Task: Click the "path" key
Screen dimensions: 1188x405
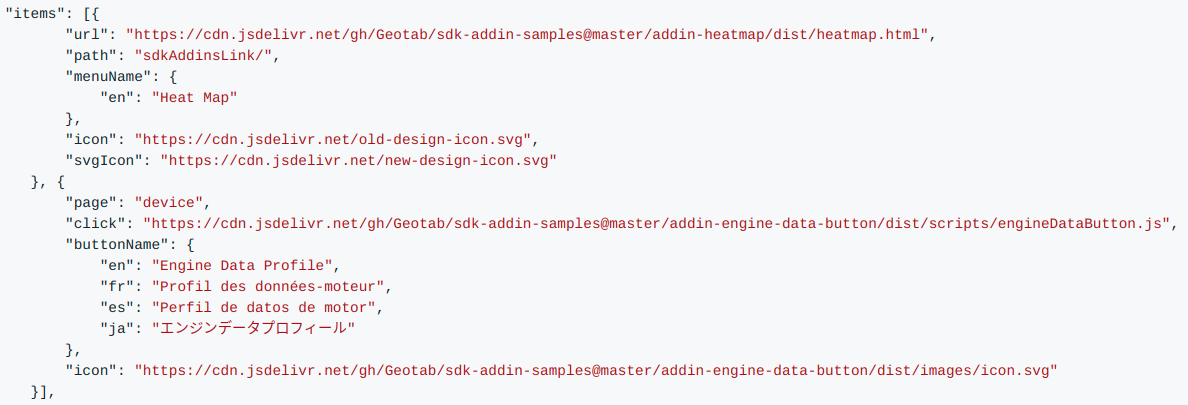Action: [91, 55]
